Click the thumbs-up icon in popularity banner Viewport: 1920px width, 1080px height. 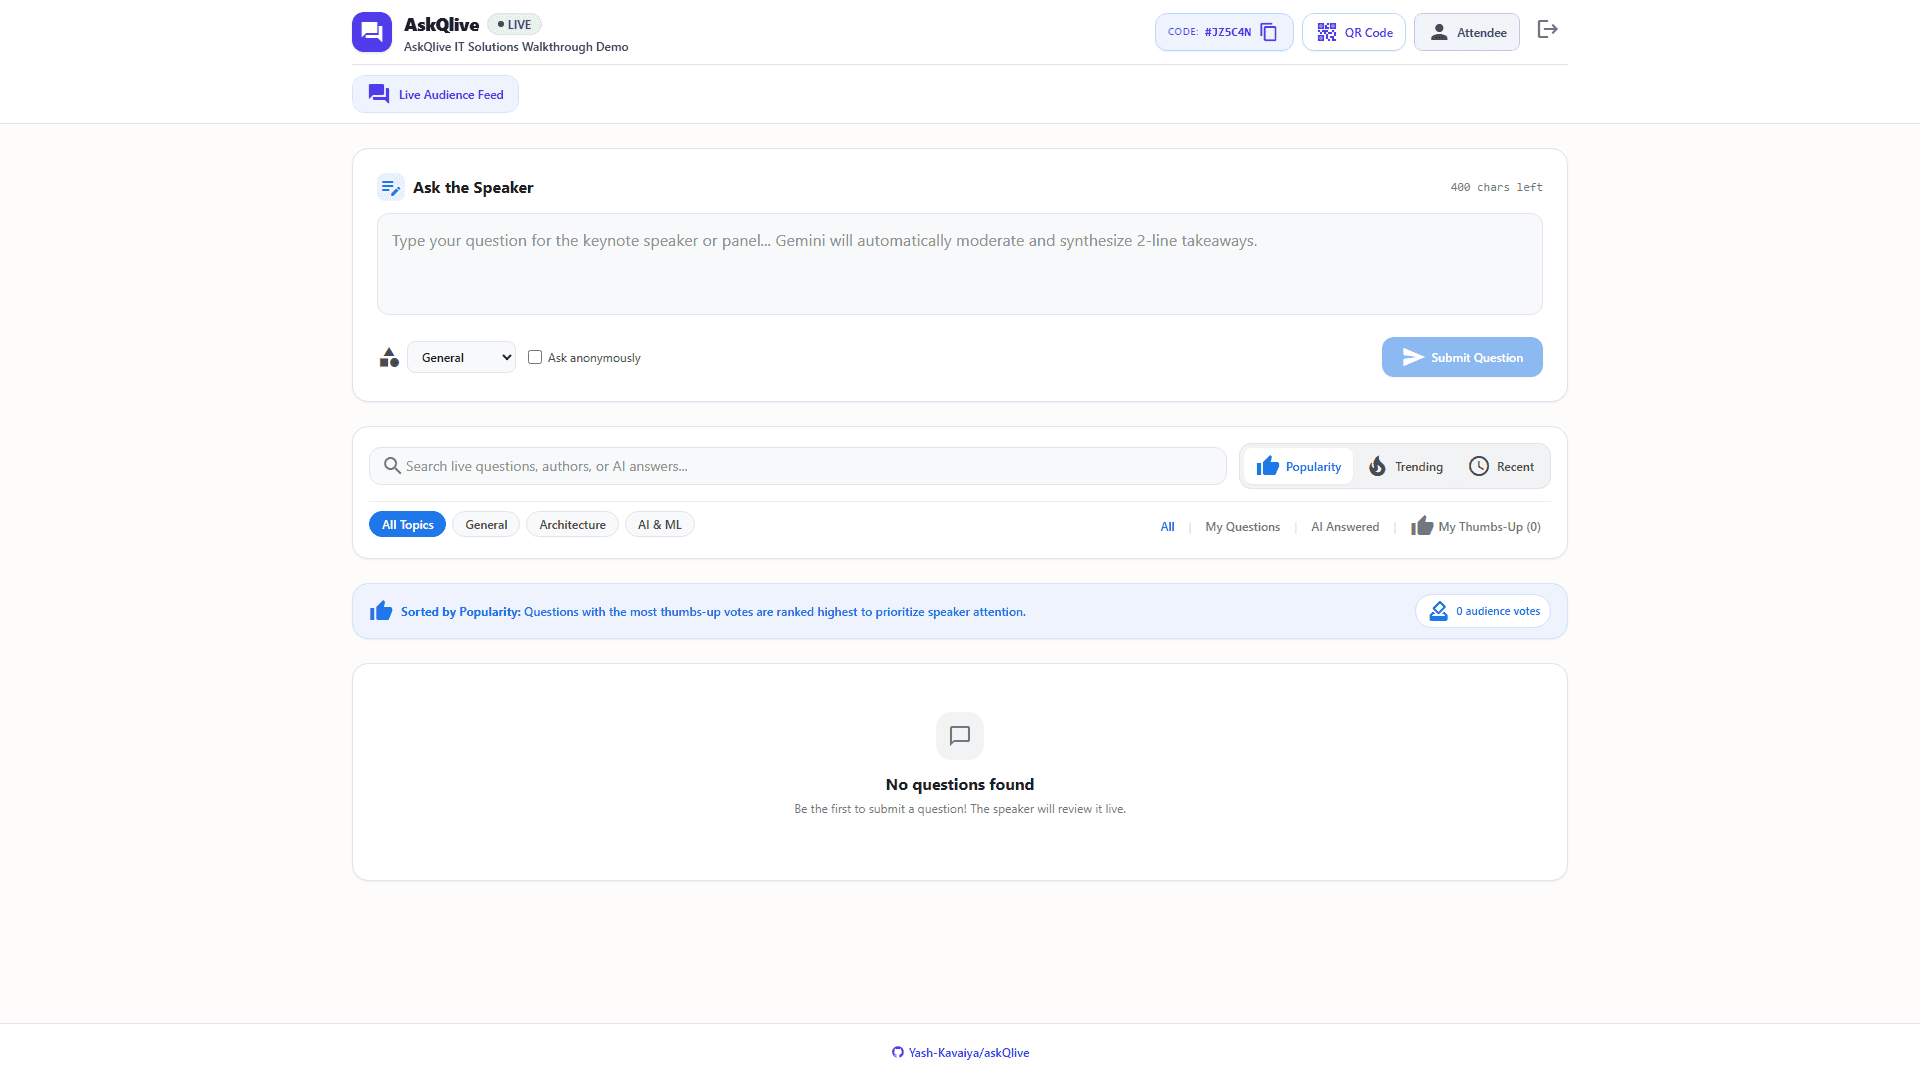381,611
